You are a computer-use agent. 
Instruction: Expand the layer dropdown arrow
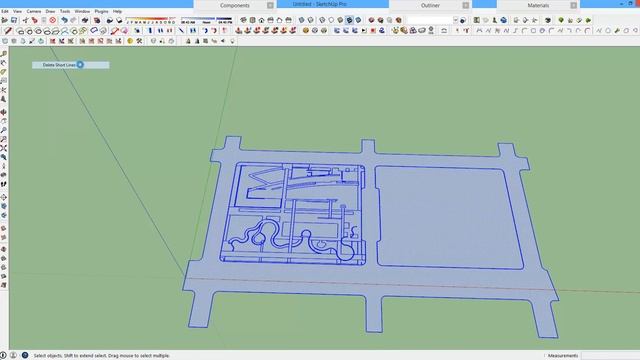tap(456, 20)
